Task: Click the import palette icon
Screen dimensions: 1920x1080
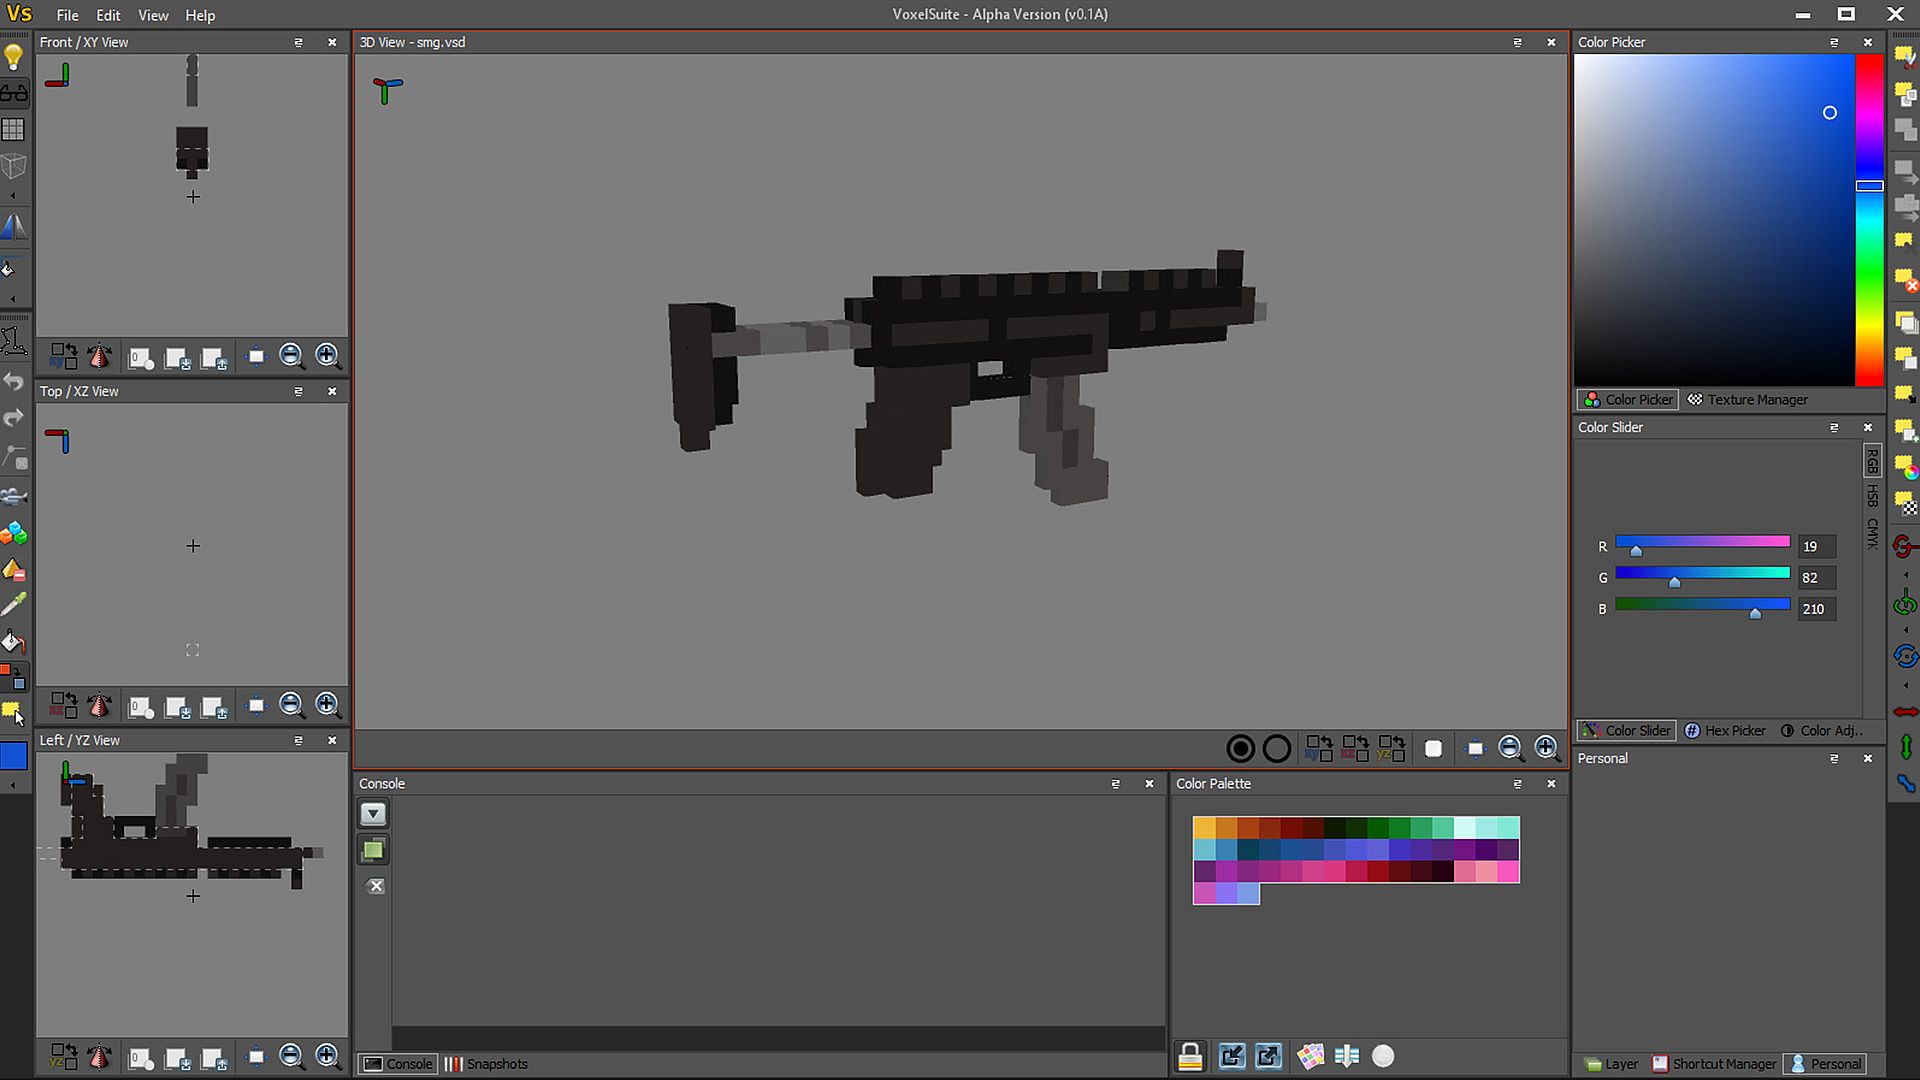Action: 1232,1056
